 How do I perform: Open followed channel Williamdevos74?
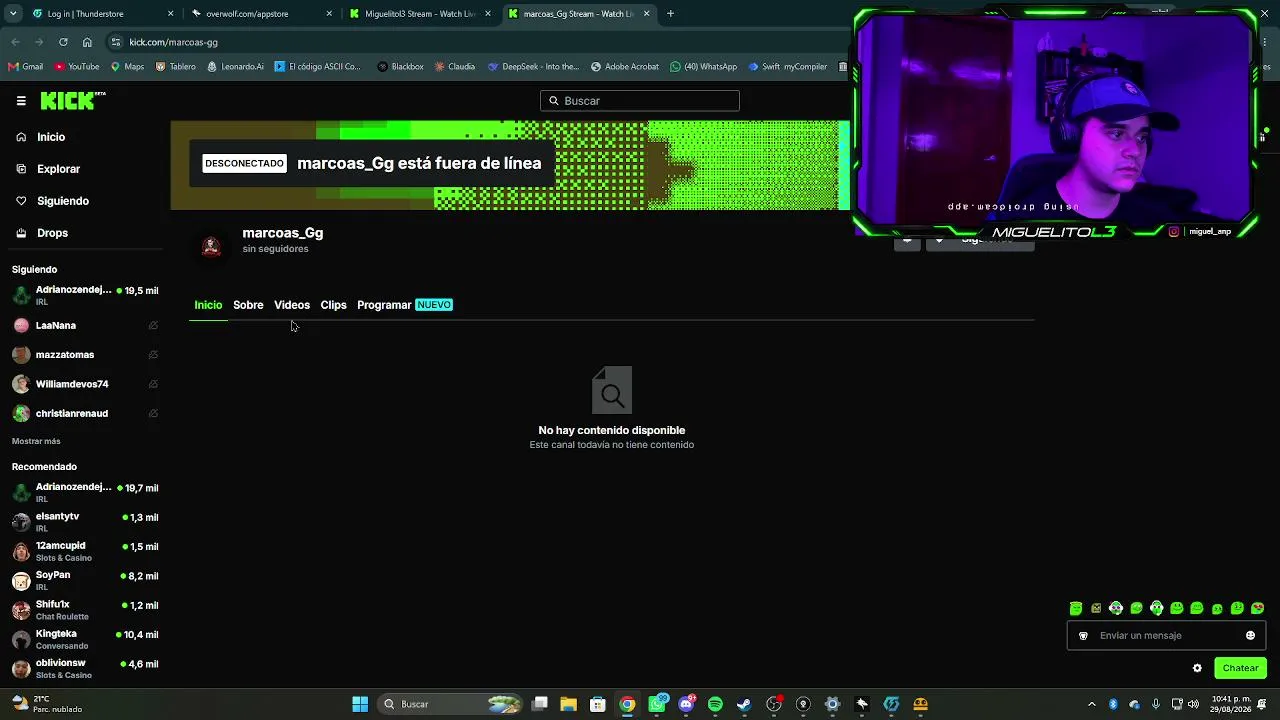tap(85, 384)
